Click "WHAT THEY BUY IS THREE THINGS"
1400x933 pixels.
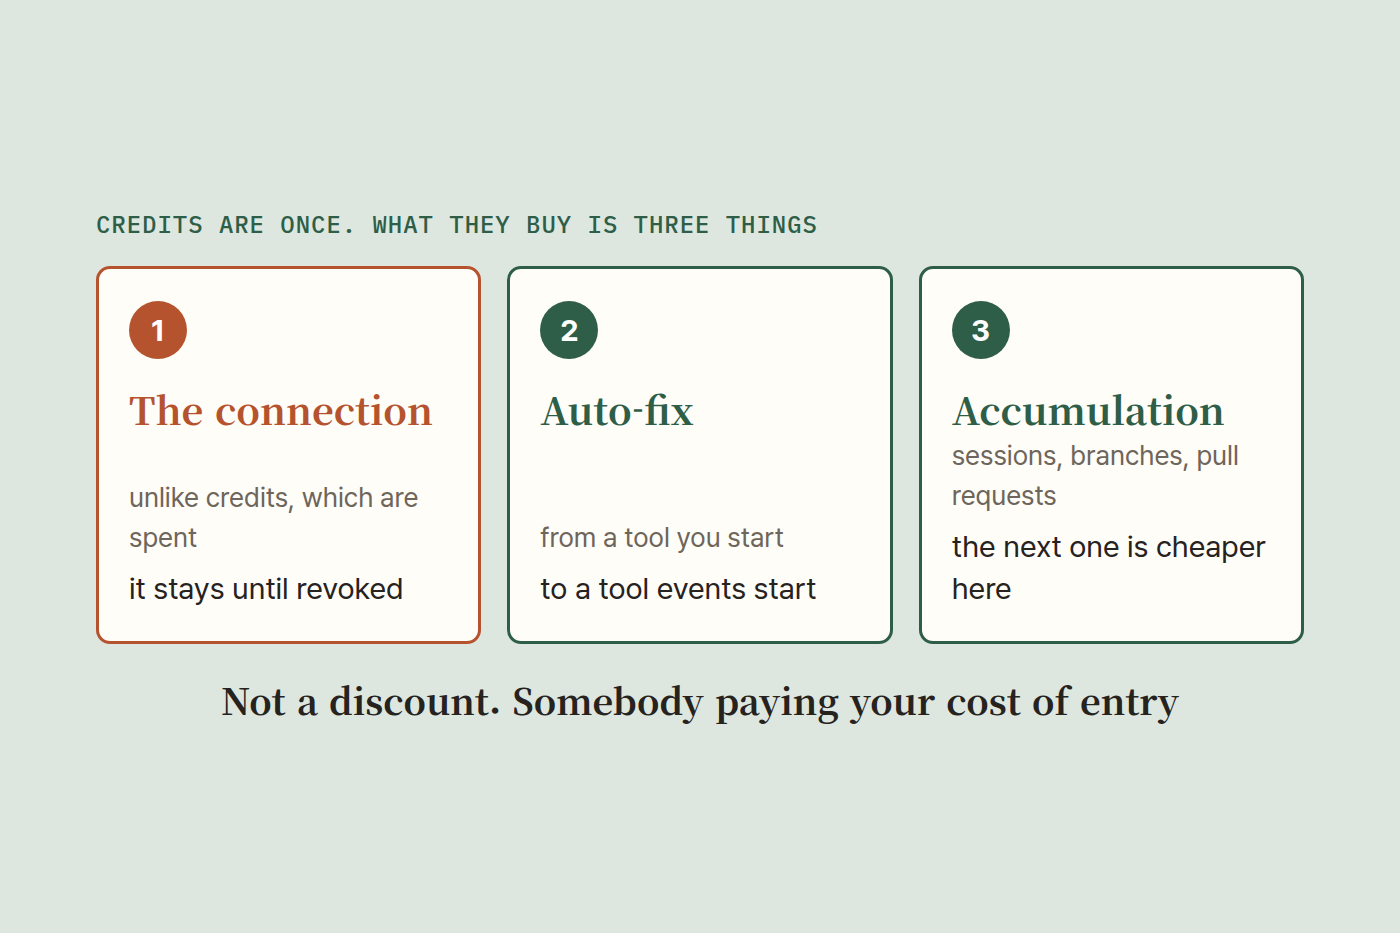pos(595,225)
